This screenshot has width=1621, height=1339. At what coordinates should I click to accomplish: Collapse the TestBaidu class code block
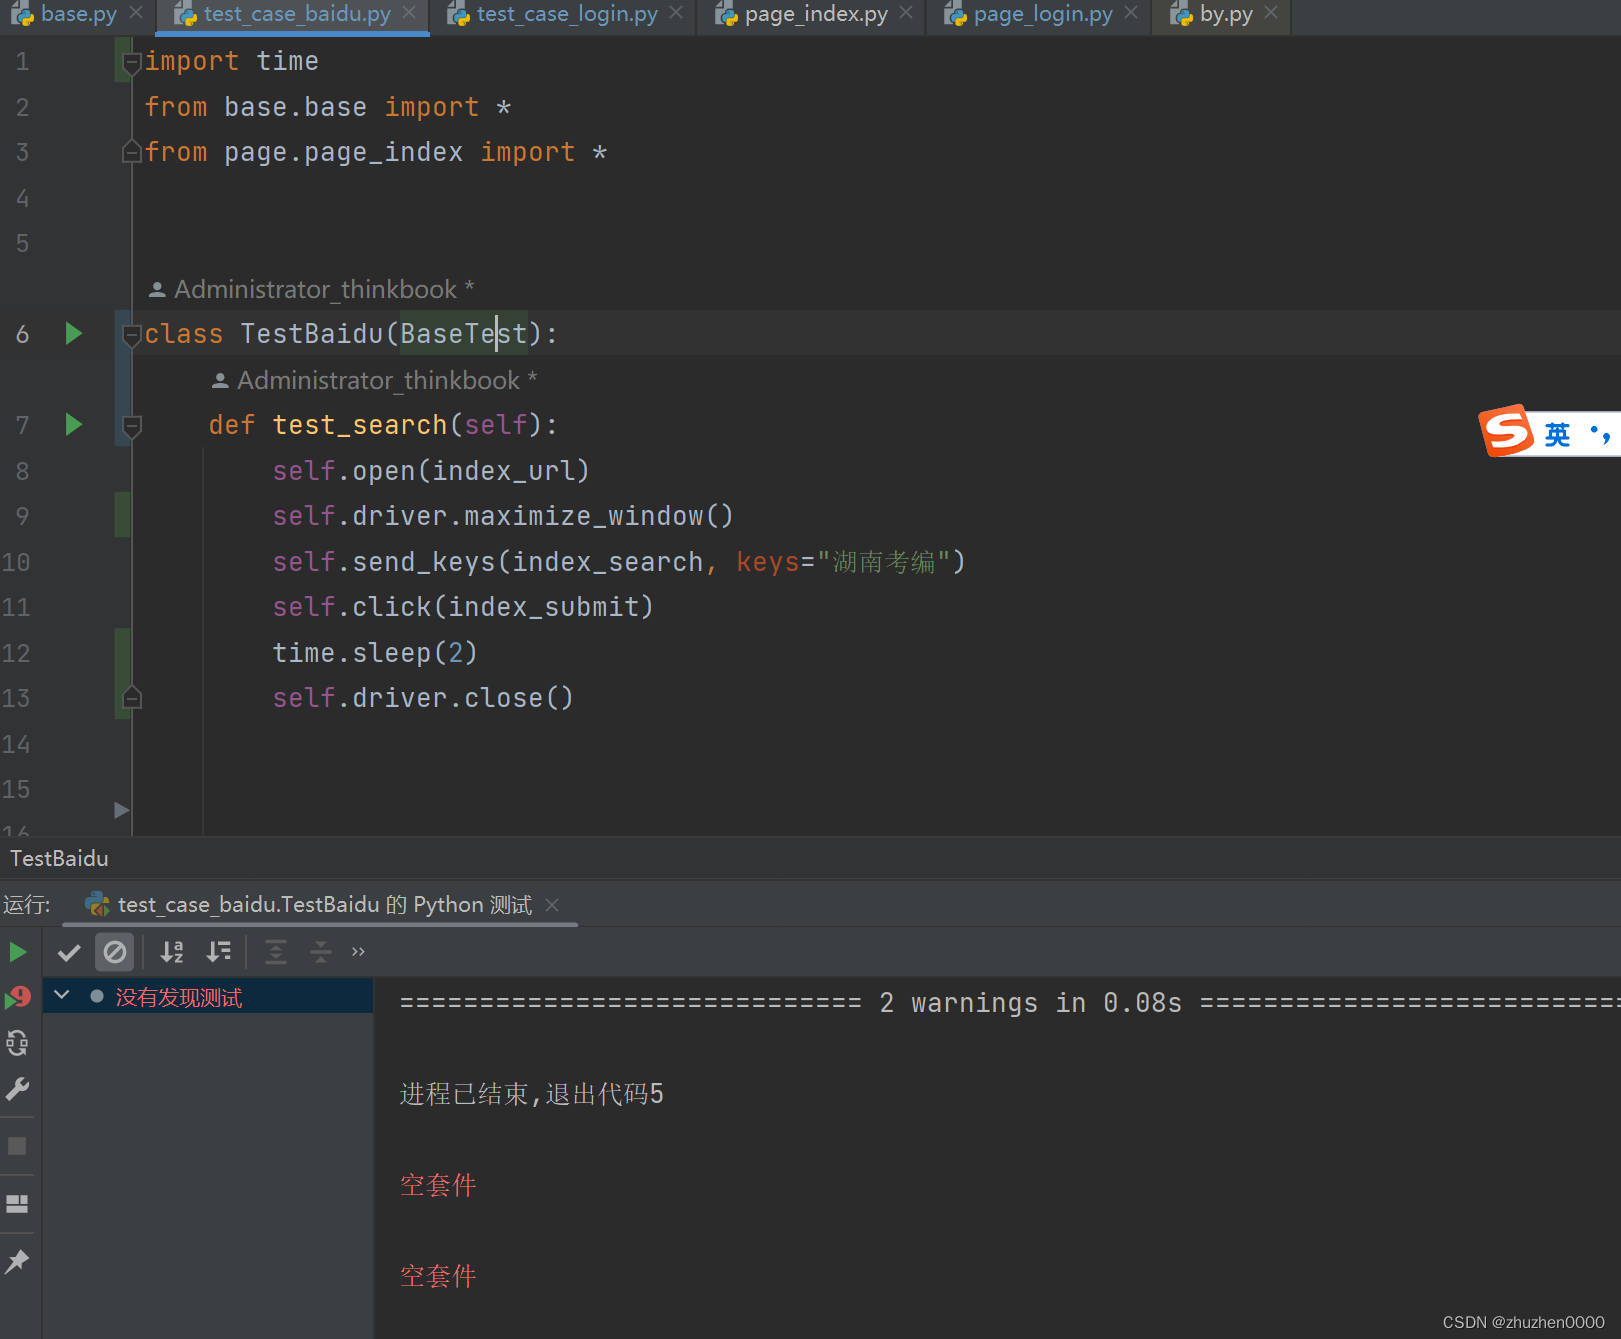[131, 334]
